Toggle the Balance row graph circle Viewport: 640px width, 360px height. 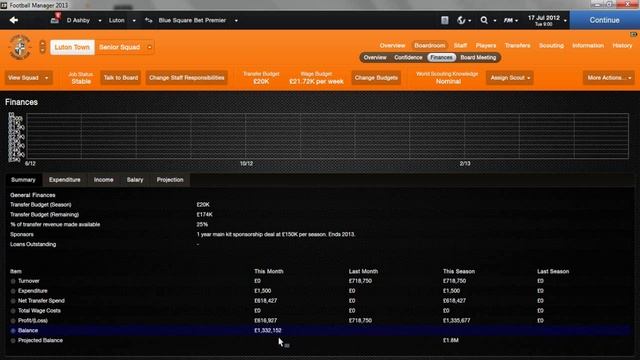click(x=13, y=331)
